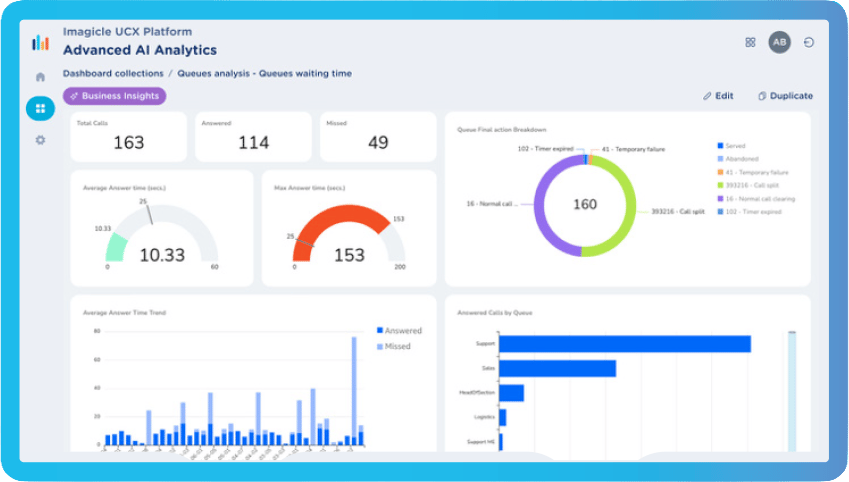Click the Answered 114 card
This screenshot has width=849, height=482.
(253, 136)
